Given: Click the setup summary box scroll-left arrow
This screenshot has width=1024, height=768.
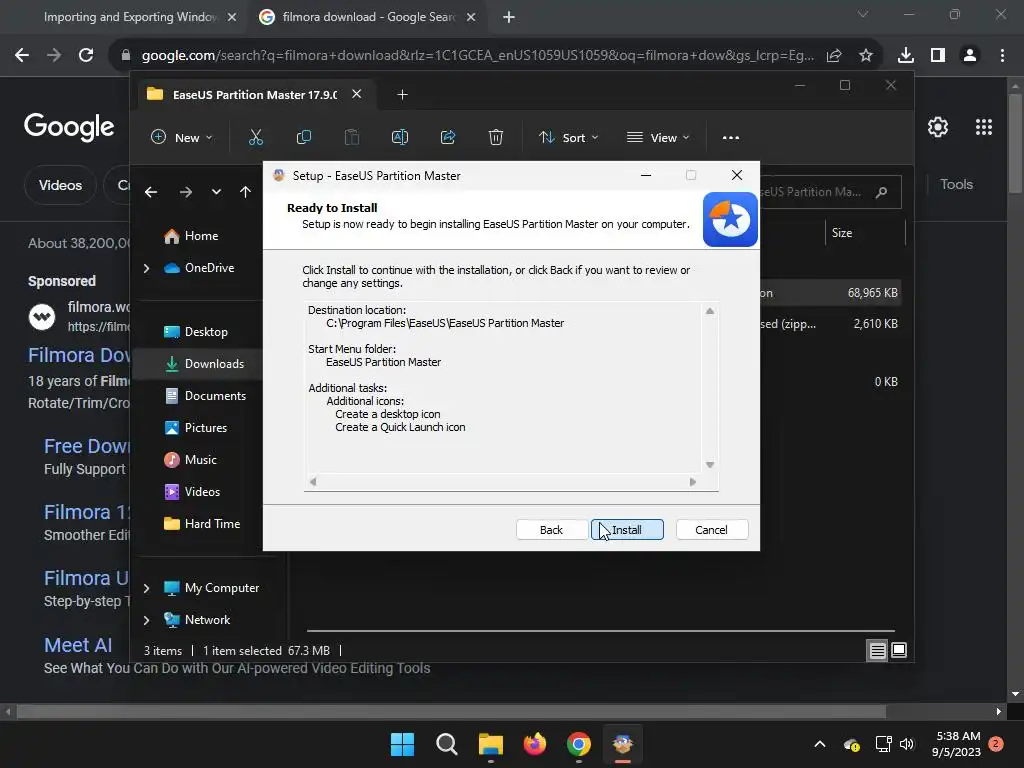Looking at the screenshot, I should 313,482.
